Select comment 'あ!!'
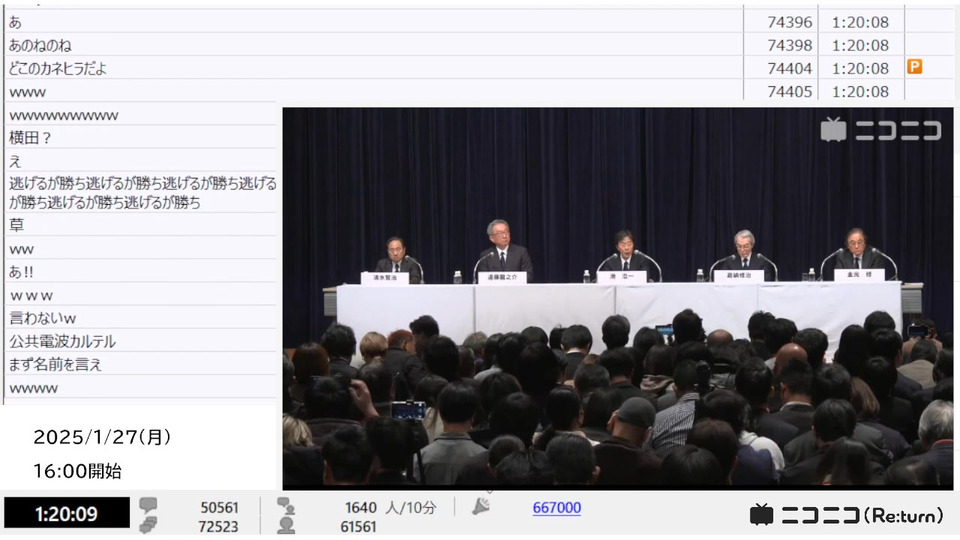The image size is (960, 540). click(x=21, y=272)
